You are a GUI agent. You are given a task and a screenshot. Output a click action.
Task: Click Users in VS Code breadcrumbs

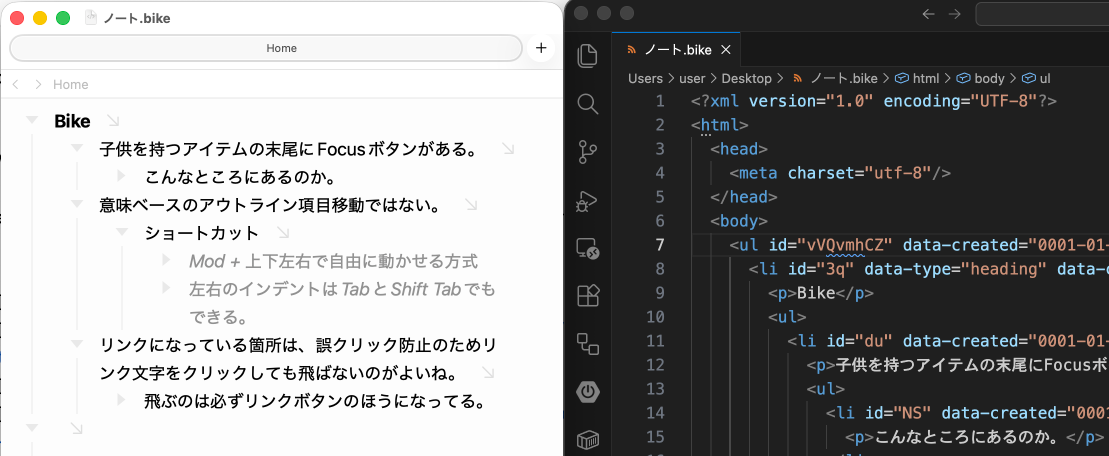pos(645,78)
